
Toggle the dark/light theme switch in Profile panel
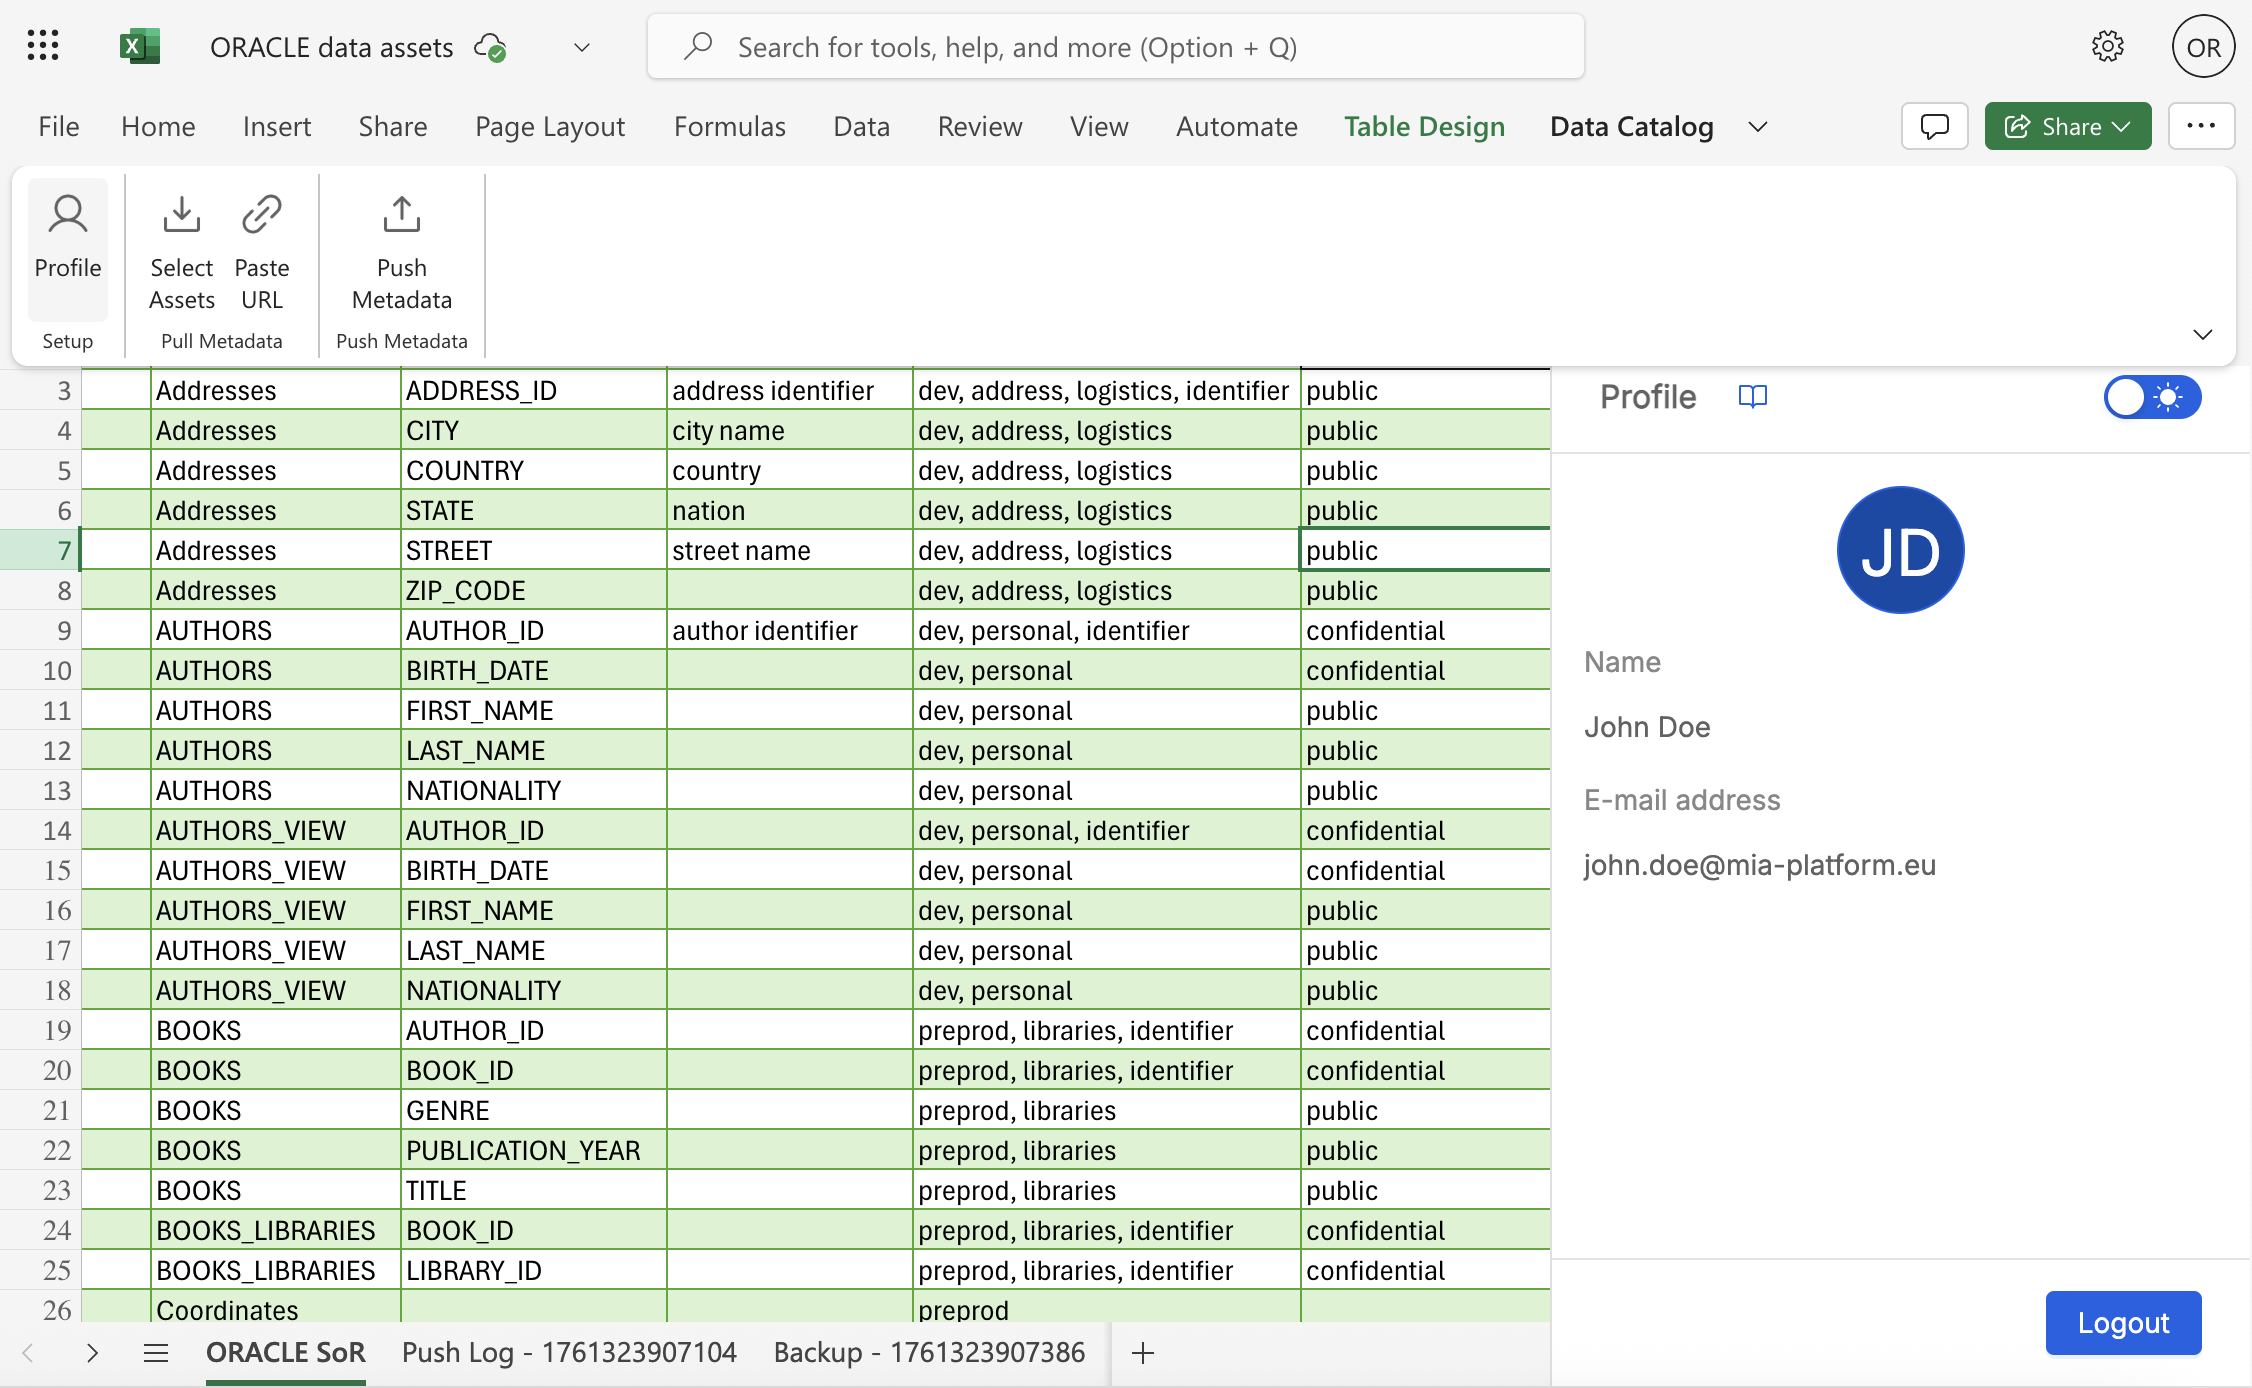coord(2151,396)
